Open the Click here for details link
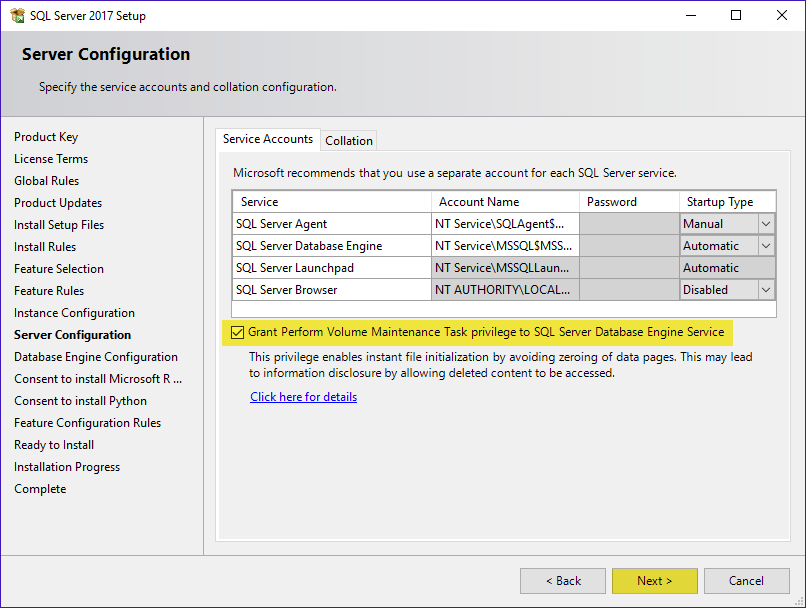 pos(303,397)
